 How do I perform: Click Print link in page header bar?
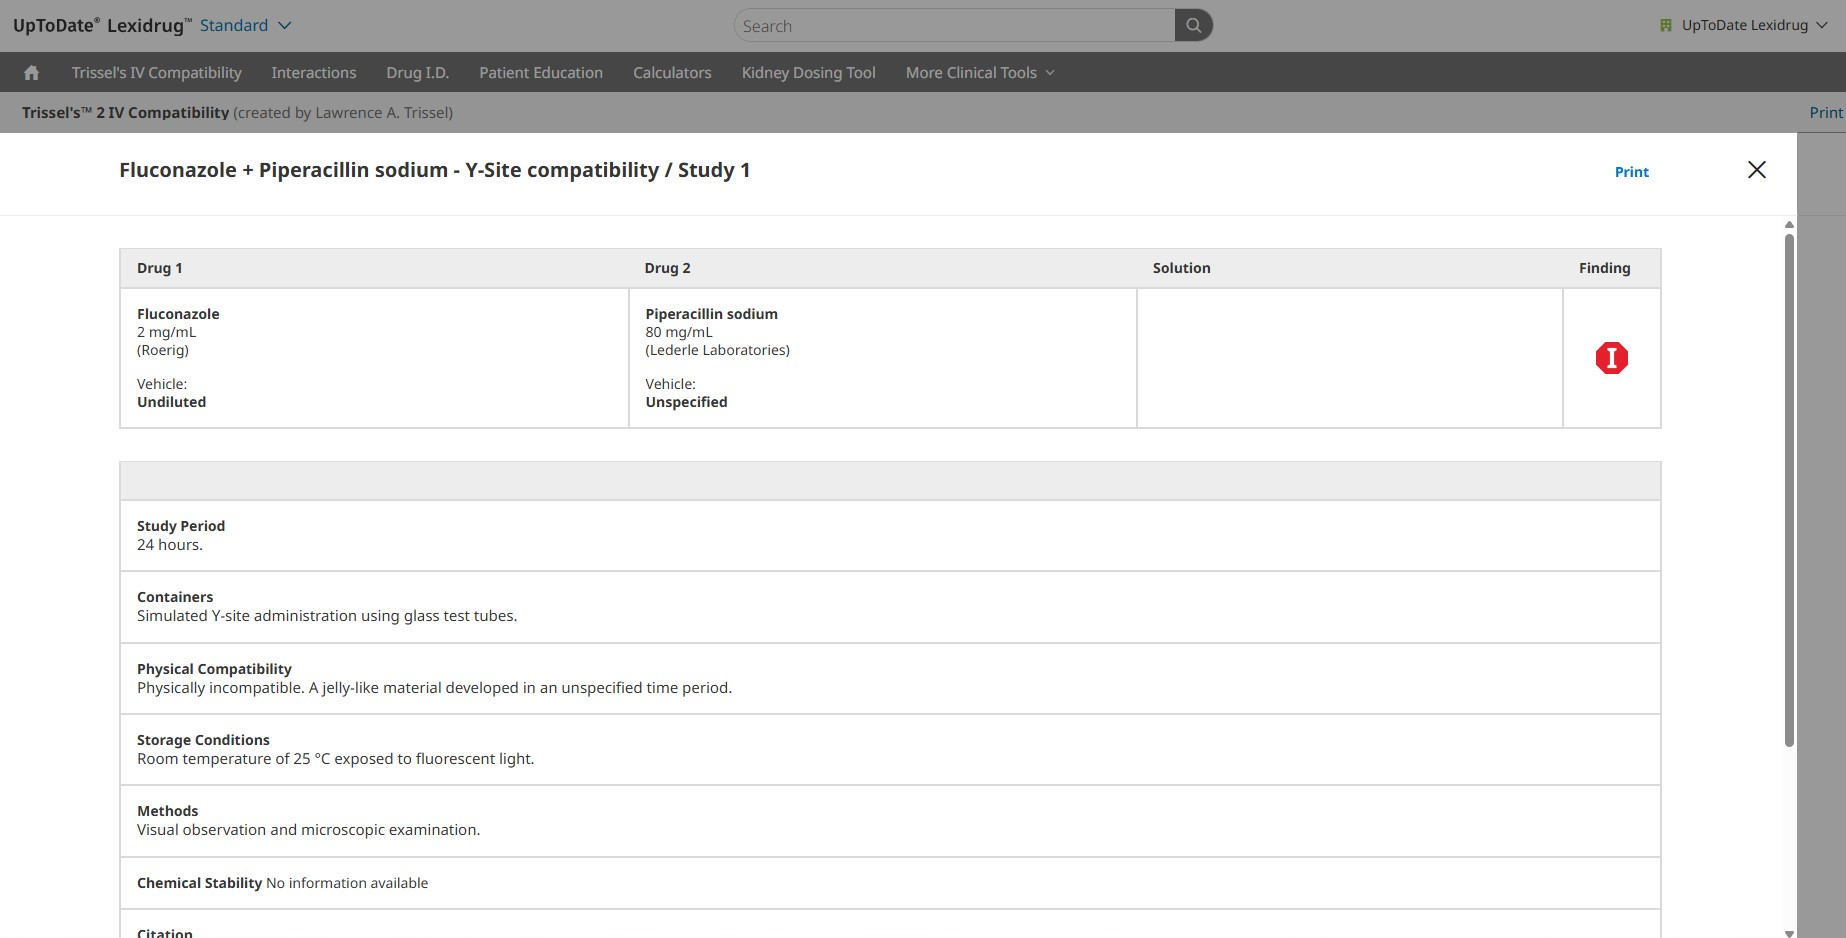tap(1825, 113)
